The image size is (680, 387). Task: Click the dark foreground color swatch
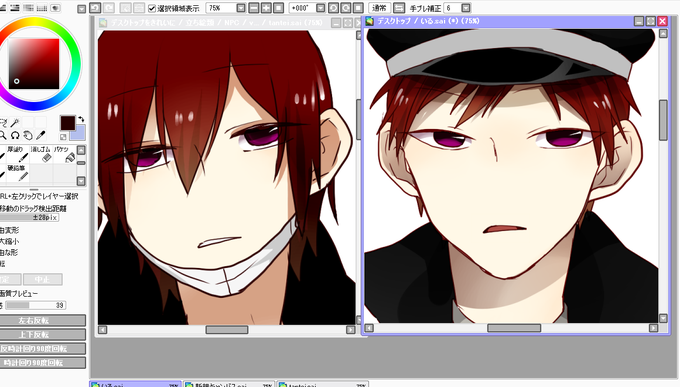coord(68,123)
